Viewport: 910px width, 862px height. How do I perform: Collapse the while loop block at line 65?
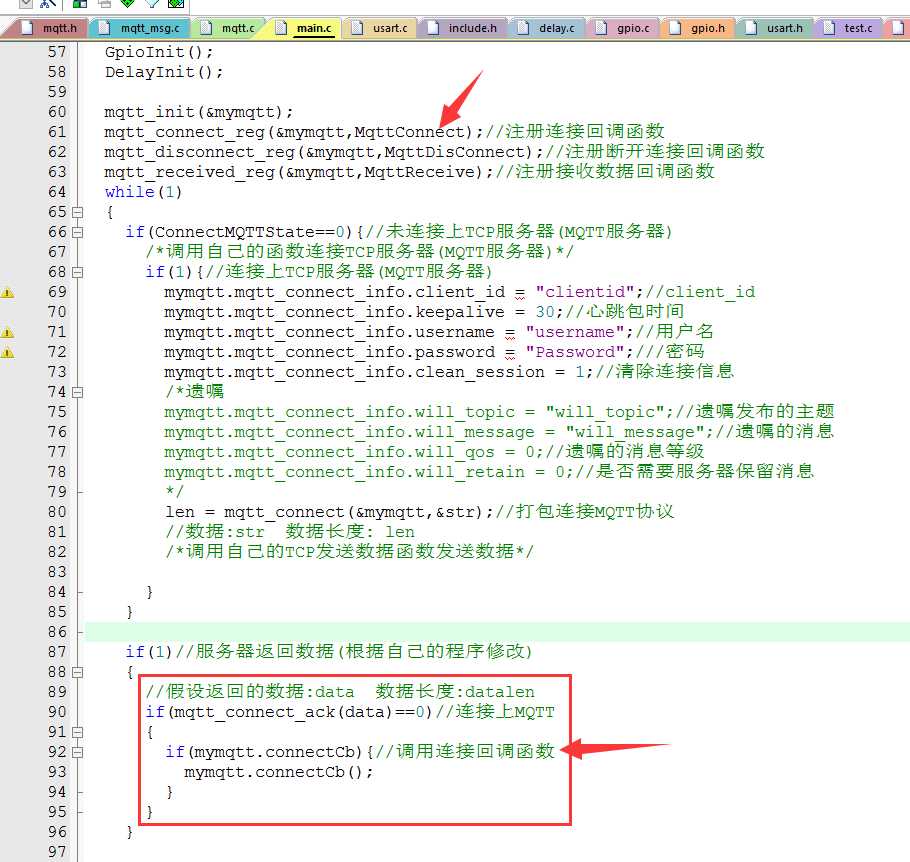78,212
